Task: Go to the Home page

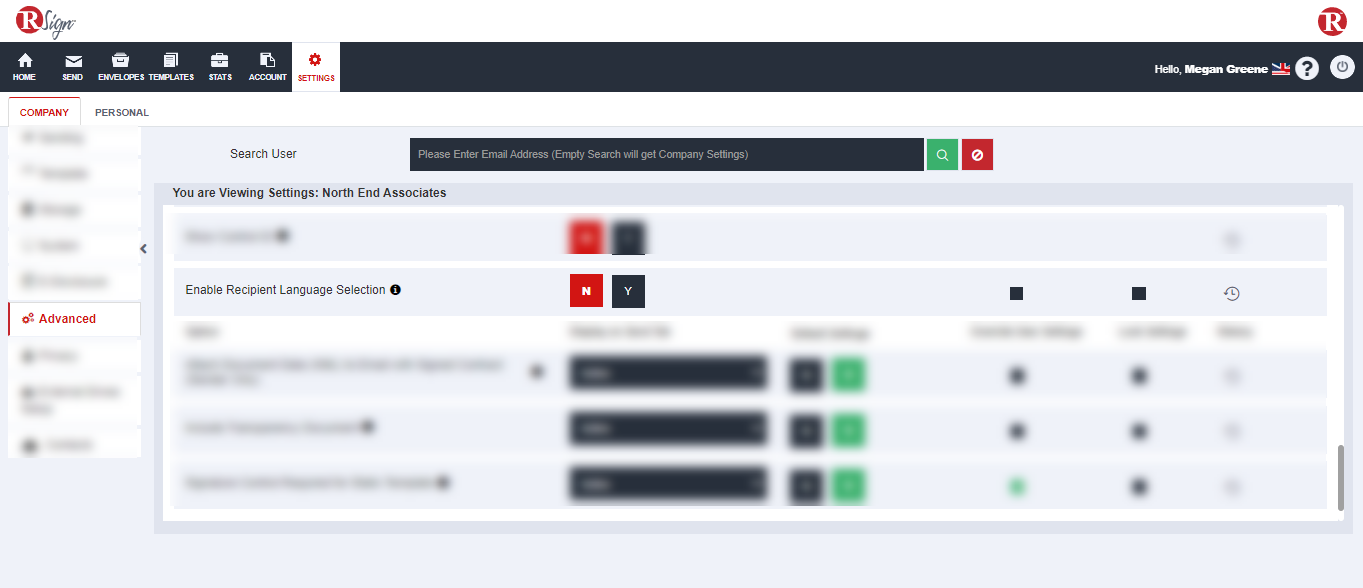Action: coord(24,67)
